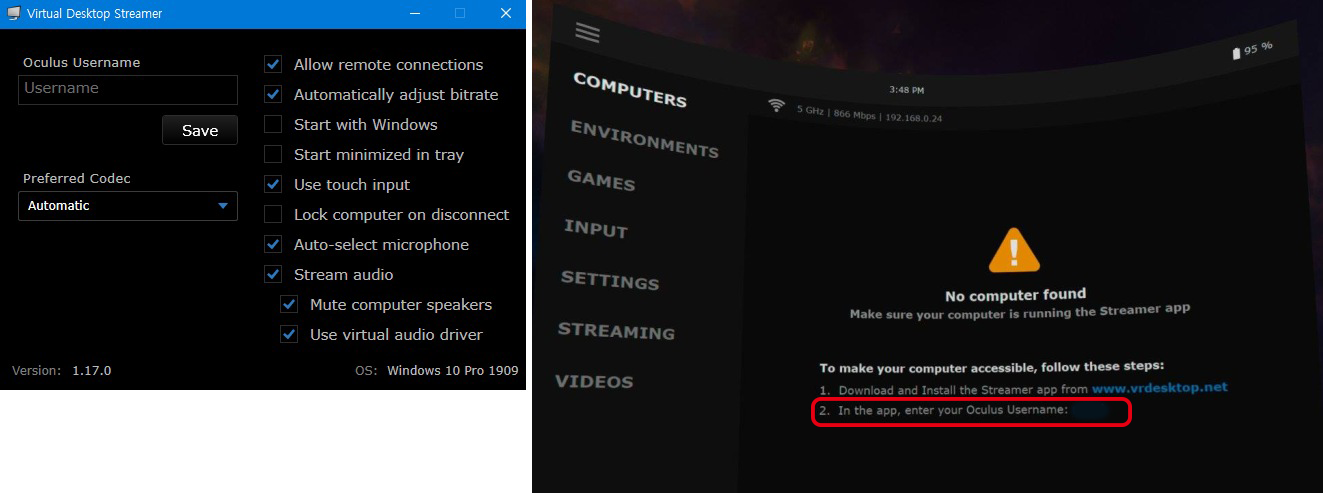The width and height of the screenshot is (1323, 493).
Task: Click the Oculus Username label
Action: [x=81, y=62]
